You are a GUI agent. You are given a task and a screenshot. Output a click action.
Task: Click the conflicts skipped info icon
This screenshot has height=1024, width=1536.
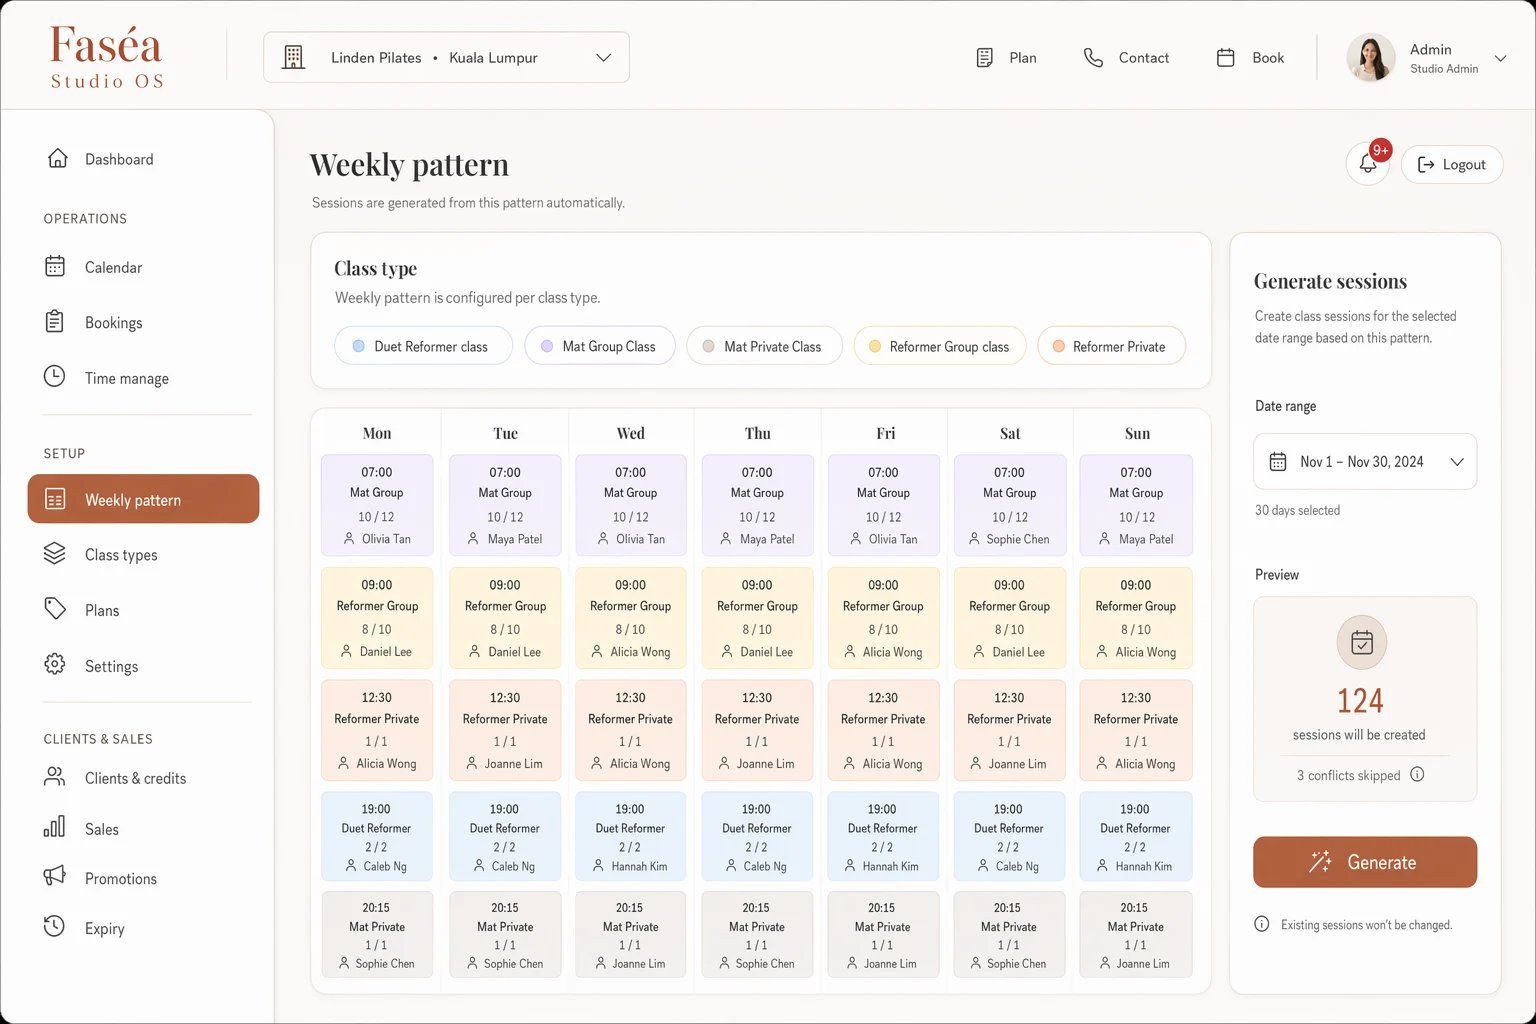pyautogui.click(x=1417, y=774)
